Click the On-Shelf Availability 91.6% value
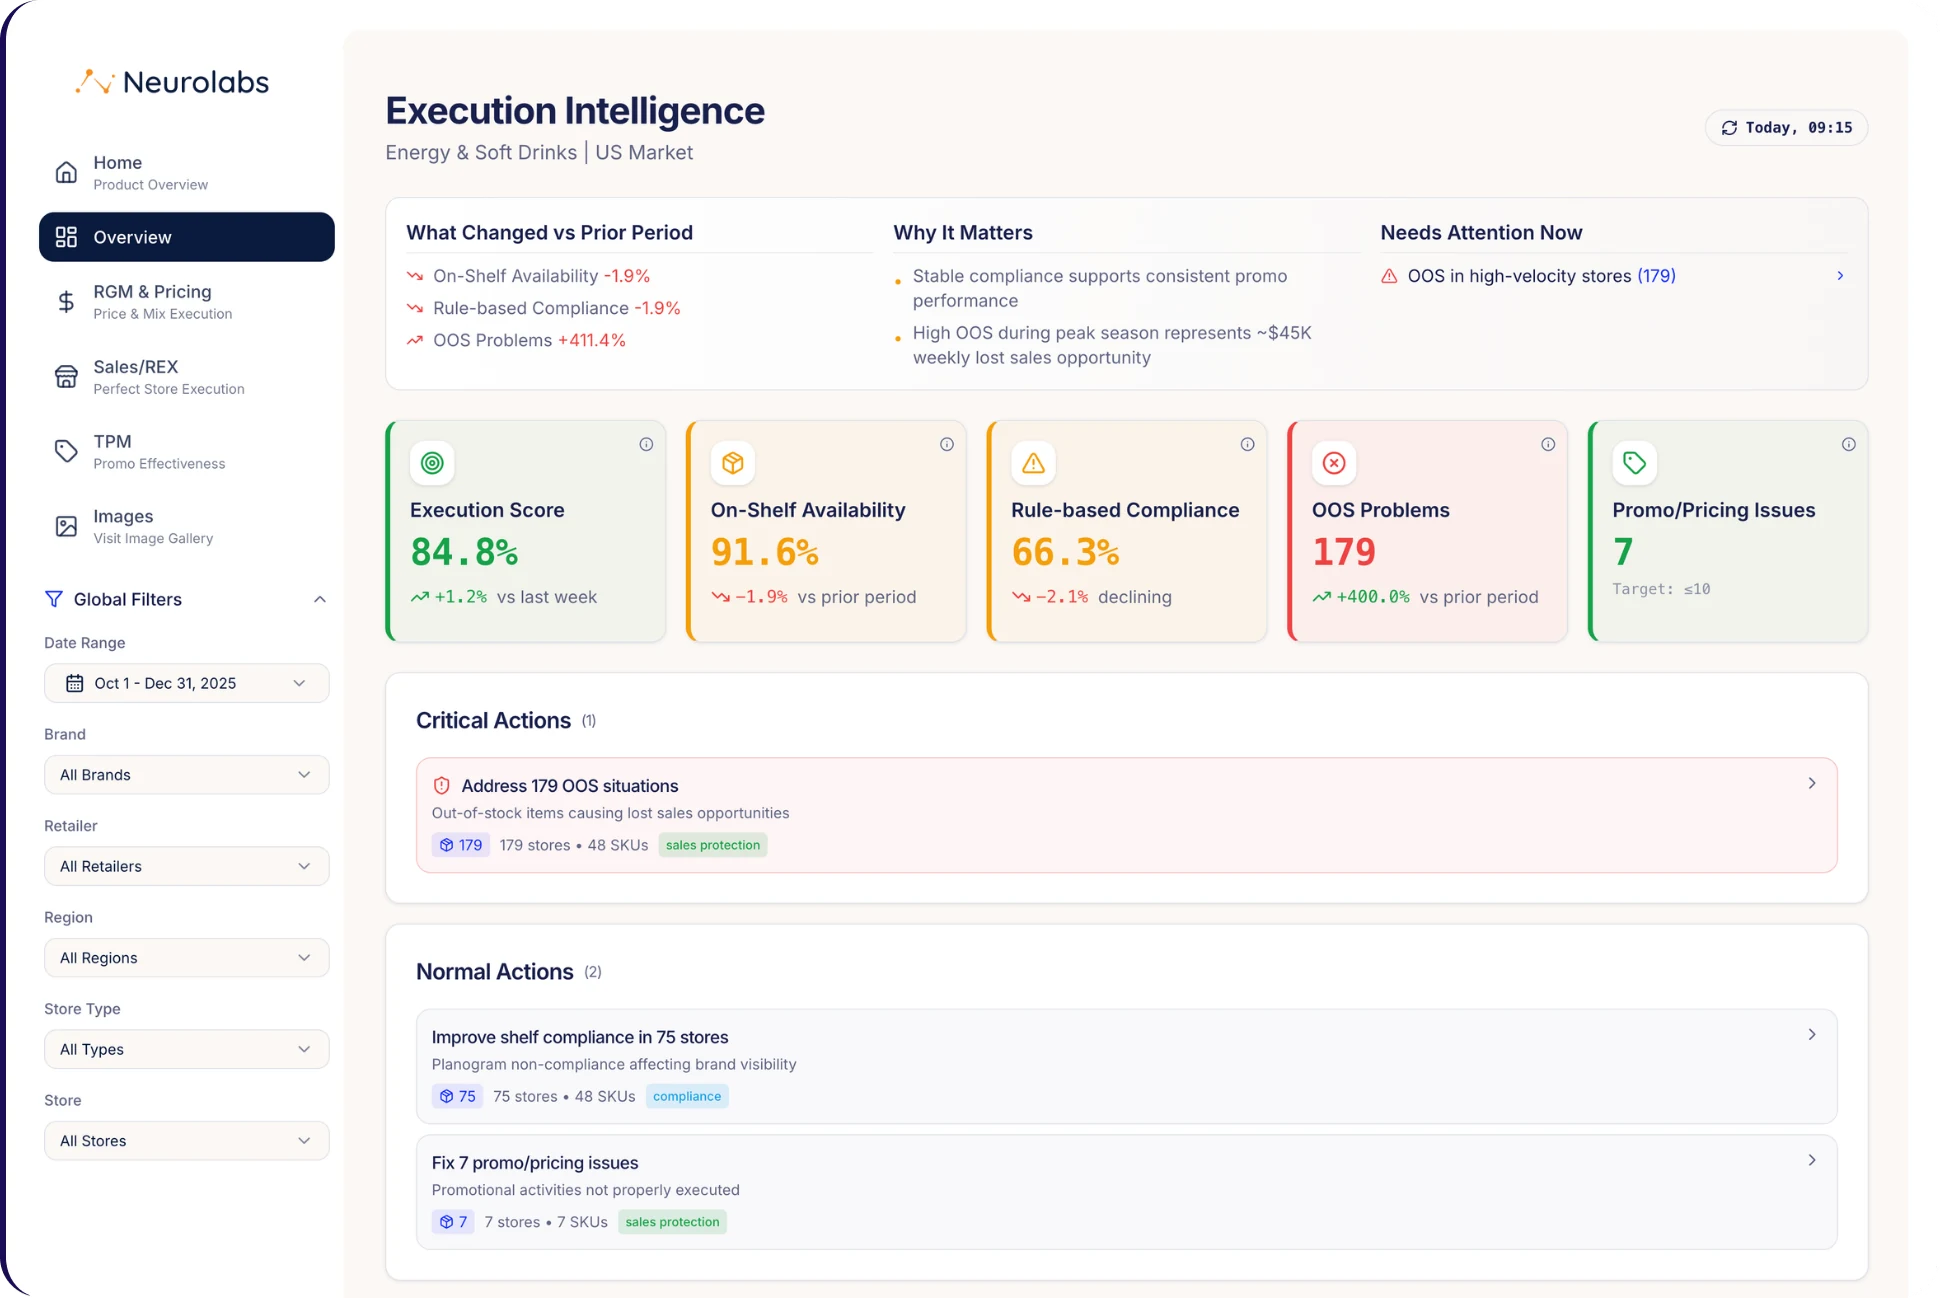The width and height of the screenshot is (1940, 1298). tap(765, 552)
